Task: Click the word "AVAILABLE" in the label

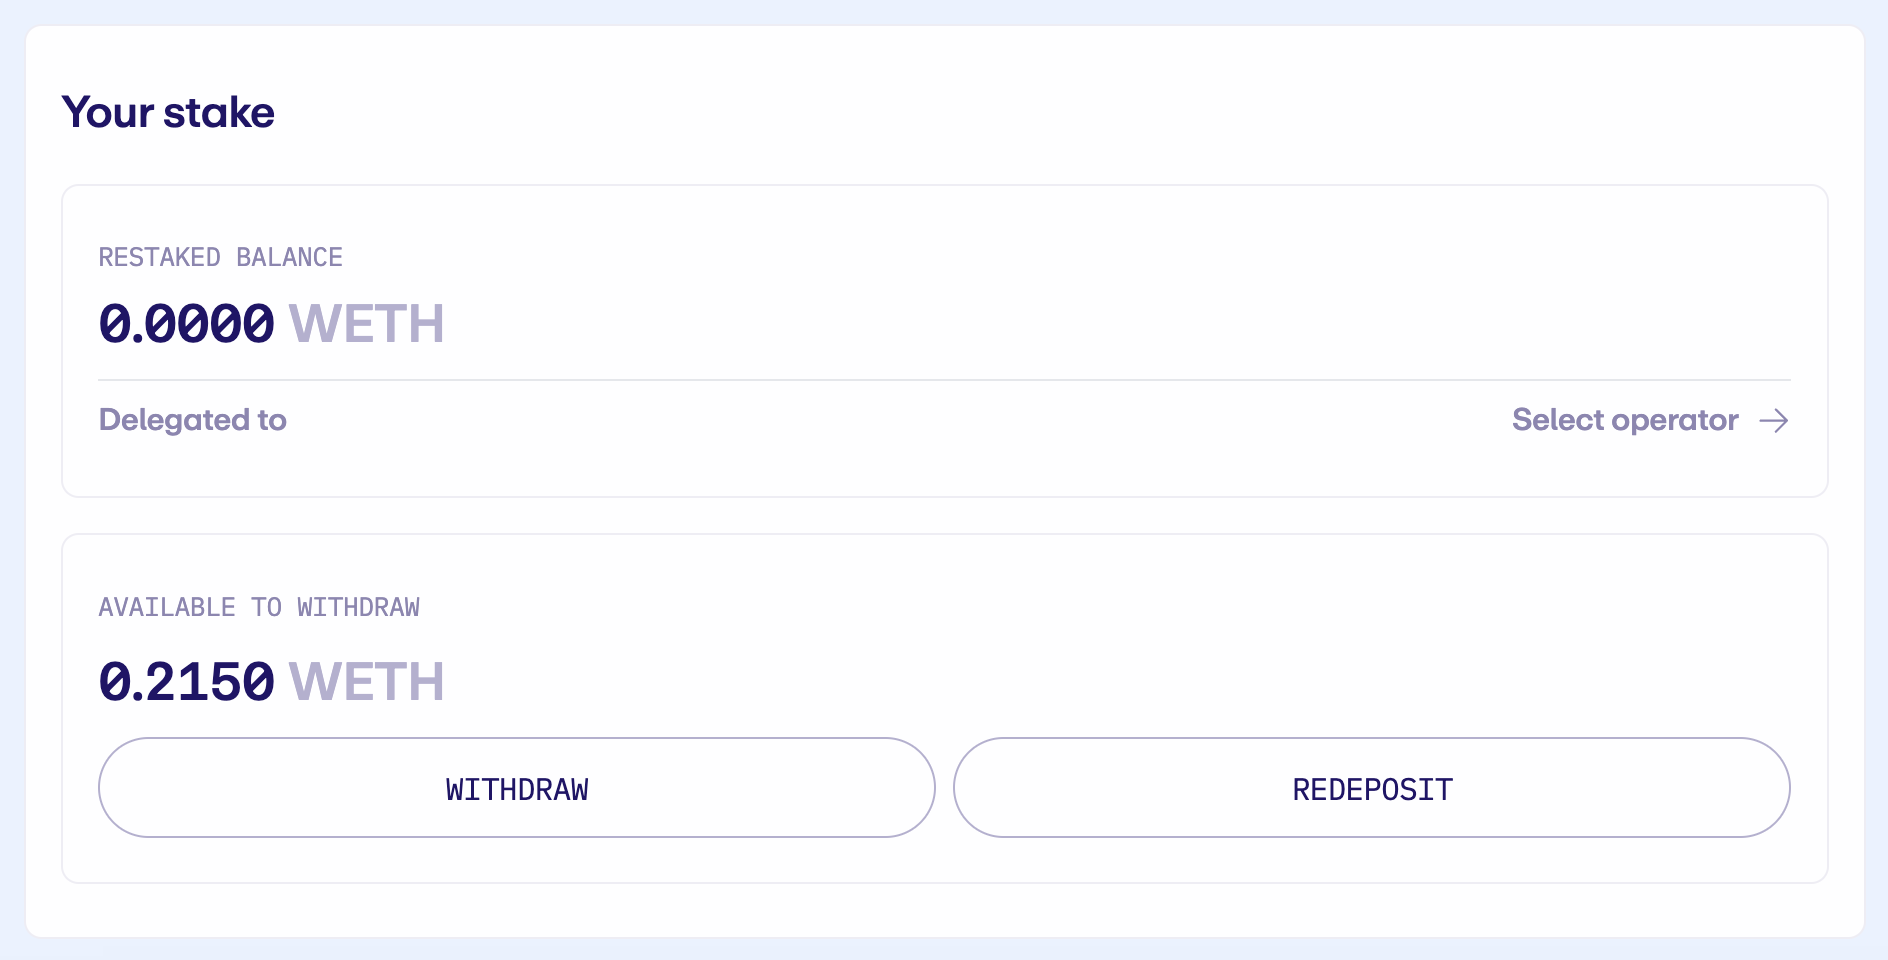Action: (167, 607)
